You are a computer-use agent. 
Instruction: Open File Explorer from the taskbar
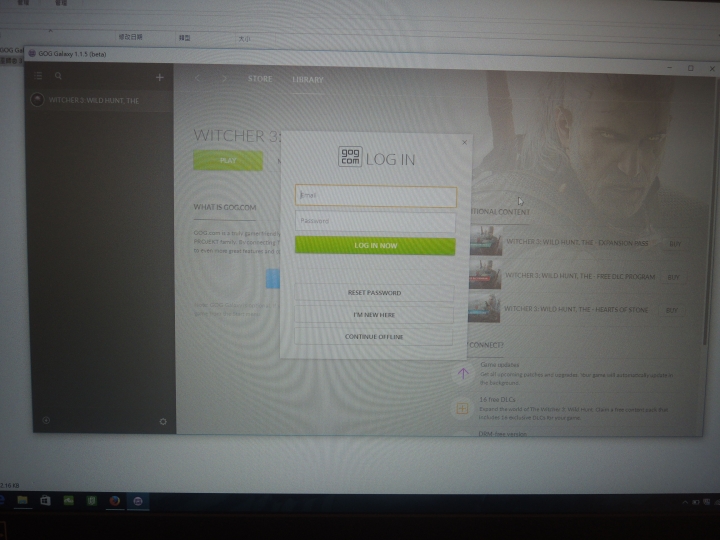22,500
